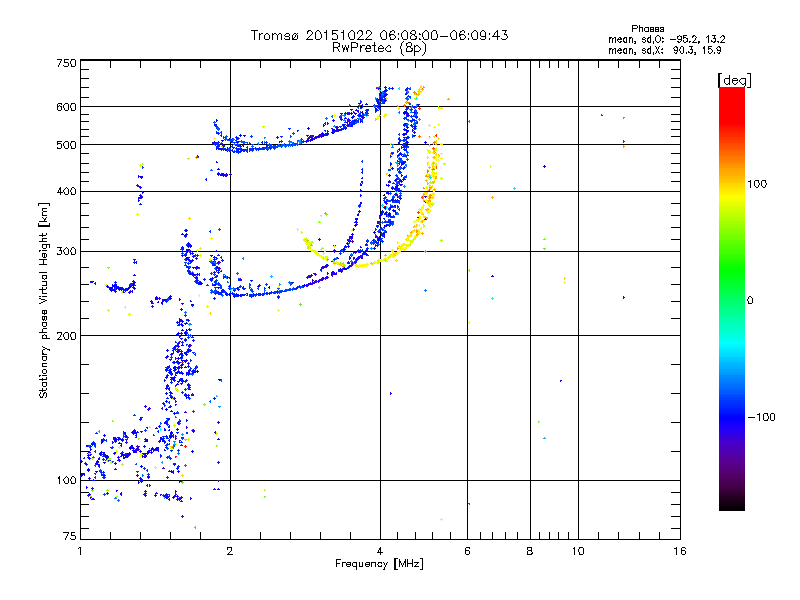Viewport: 800px width, 600px height.
Task: Click the '400' y-axis tick label
Action: 66,192
